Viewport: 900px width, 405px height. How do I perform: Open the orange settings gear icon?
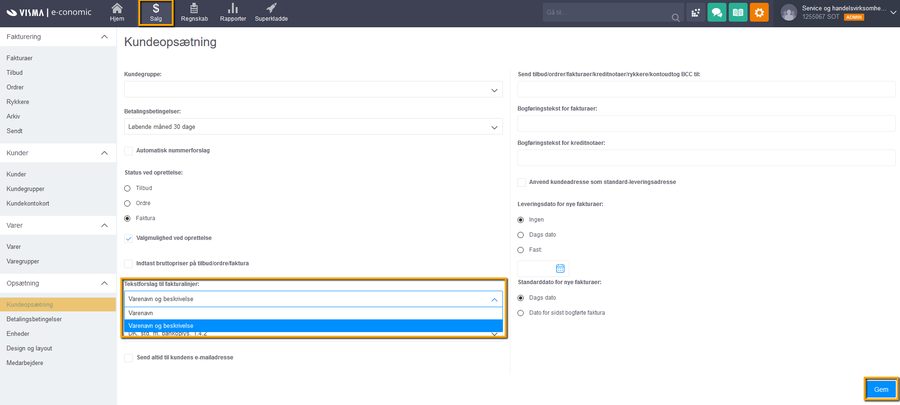(760, 13)
